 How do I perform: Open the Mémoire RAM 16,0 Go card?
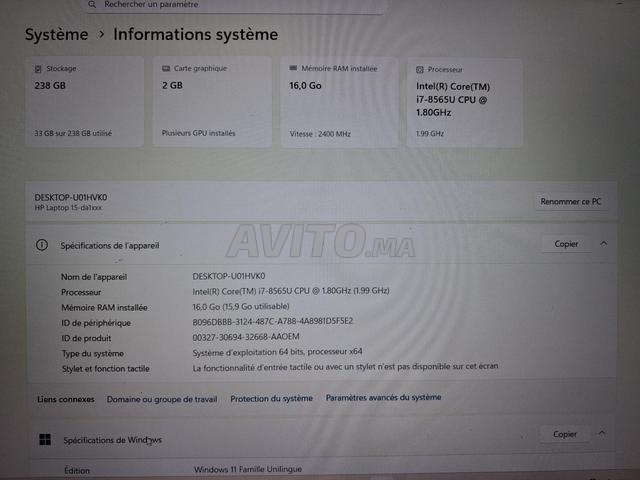tap(339, 102)
